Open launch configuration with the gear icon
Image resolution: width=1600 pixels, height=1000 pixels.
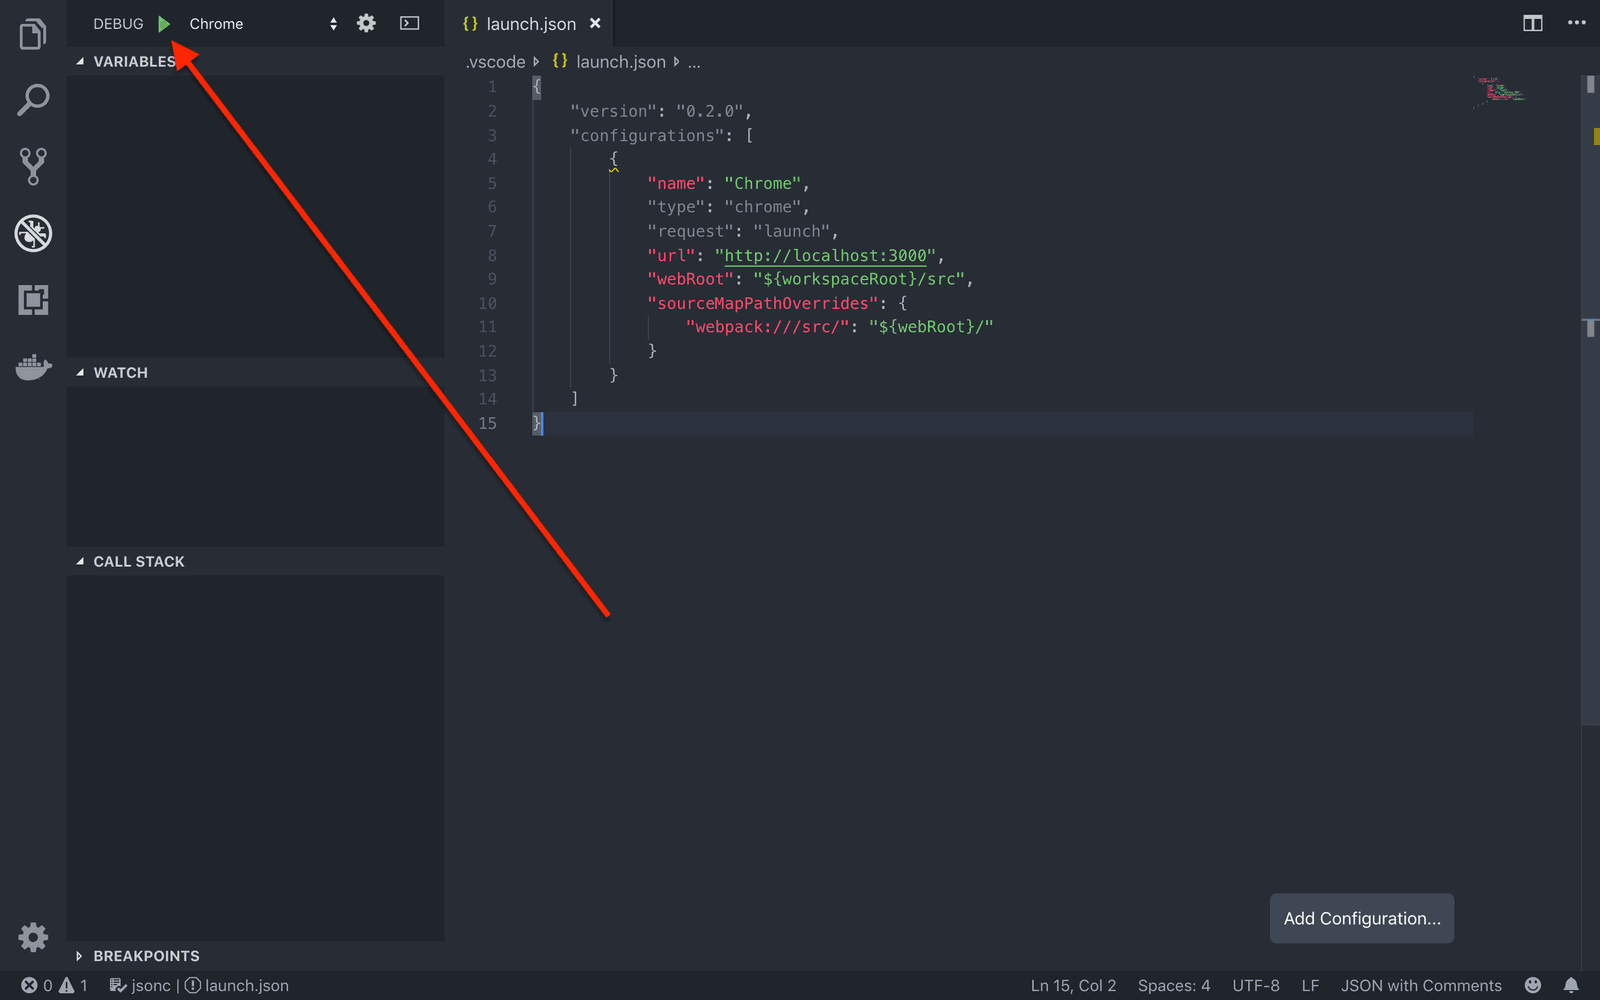pyautogui.click(x=366, y=22)
